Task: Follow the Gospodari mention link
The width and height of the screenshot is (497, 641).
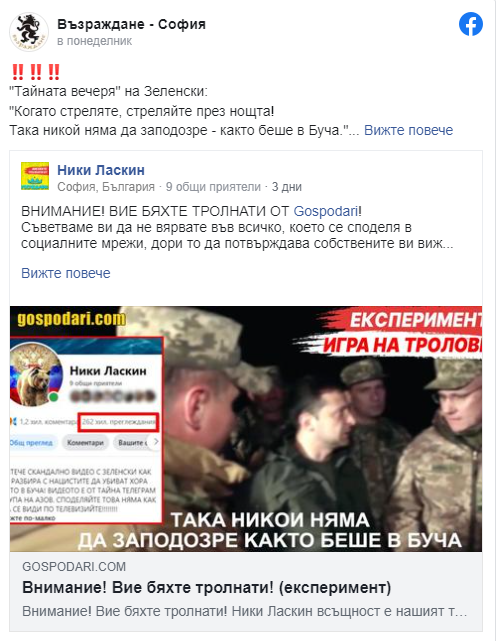Action: 326,211
